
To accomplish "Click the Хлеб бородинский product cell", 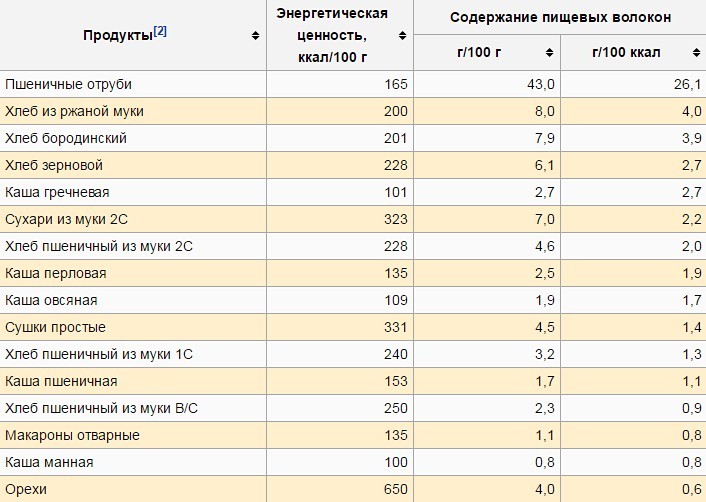I will click(66, 138).
